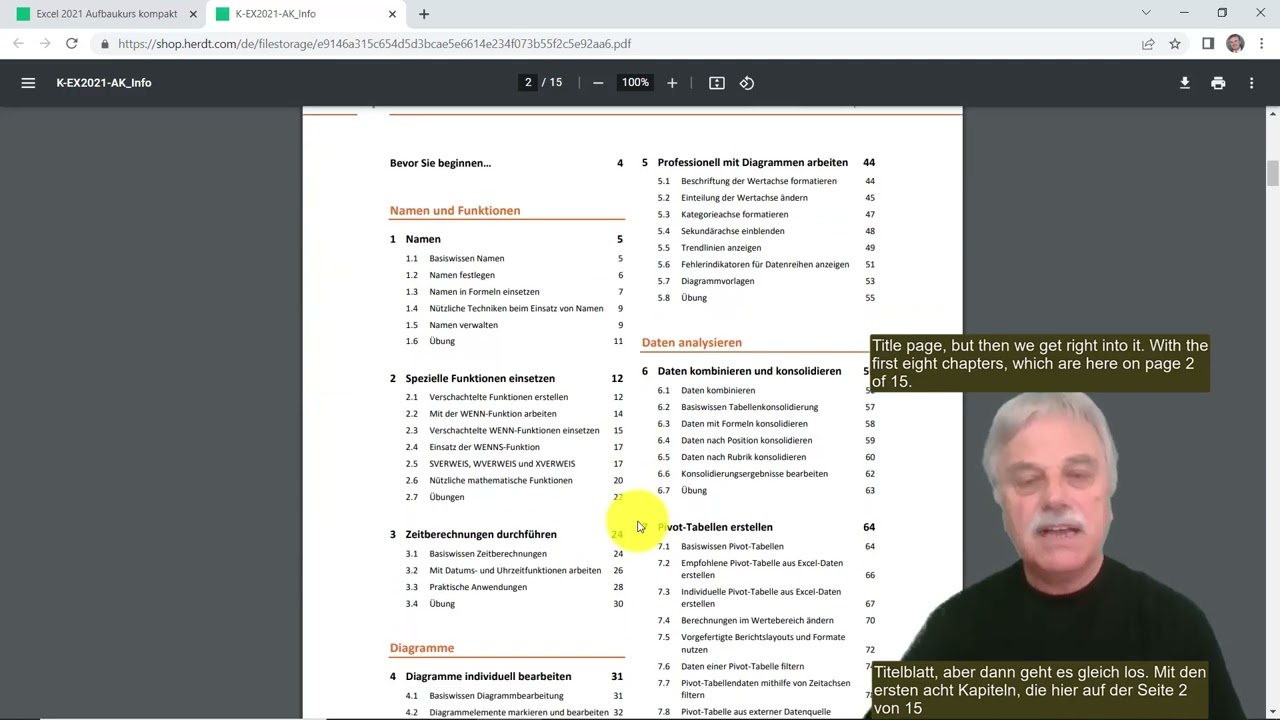
Task: Click 'Kategorieachse formatieren' entry
Action: point(734,215)
